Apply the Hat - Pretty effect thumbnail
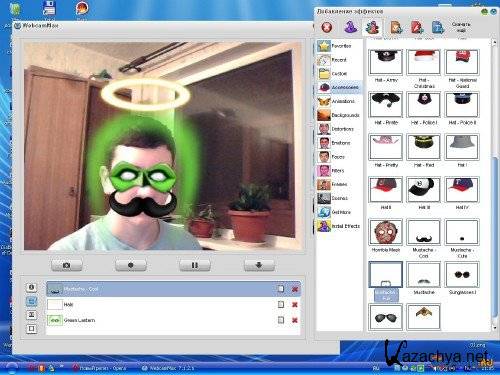The width and height of the screenshot is (500, 375). (385, 147)
